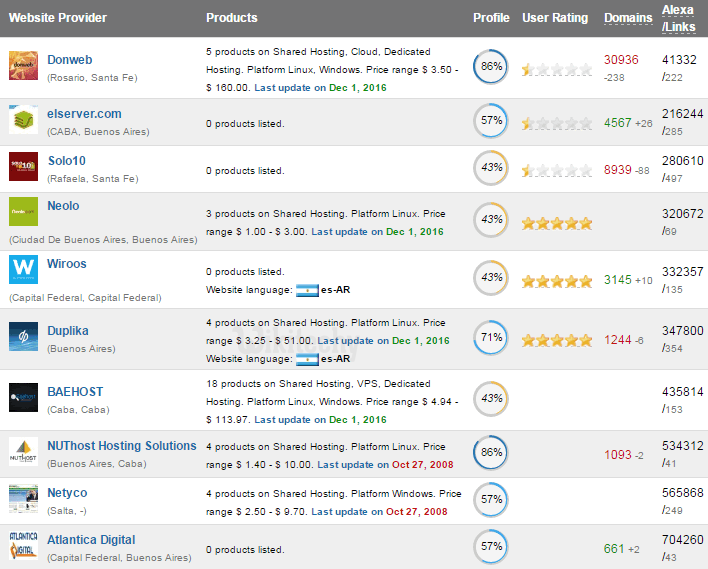Sort by Domains column header
708x569 pixels.
pyautogui.click(x=628, y=18)
